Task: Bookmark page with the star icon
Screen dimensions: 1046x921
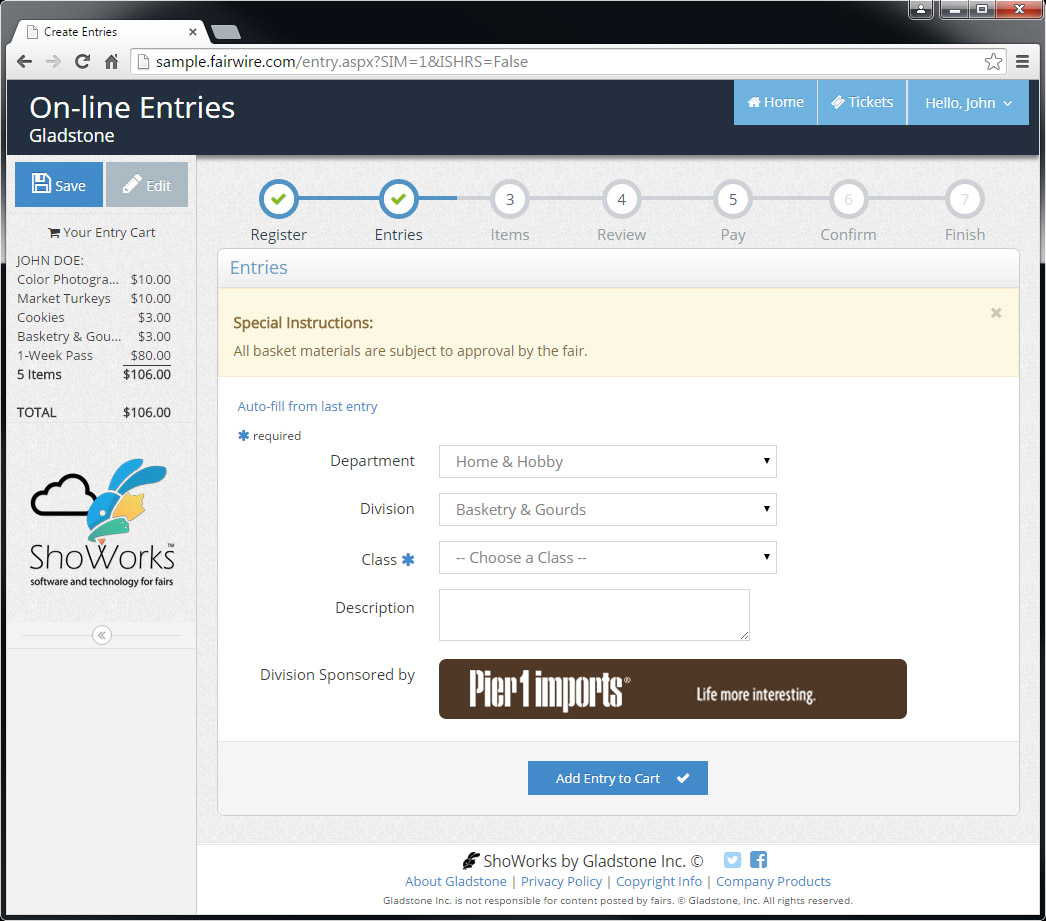Action: click(x=992, y=62)
